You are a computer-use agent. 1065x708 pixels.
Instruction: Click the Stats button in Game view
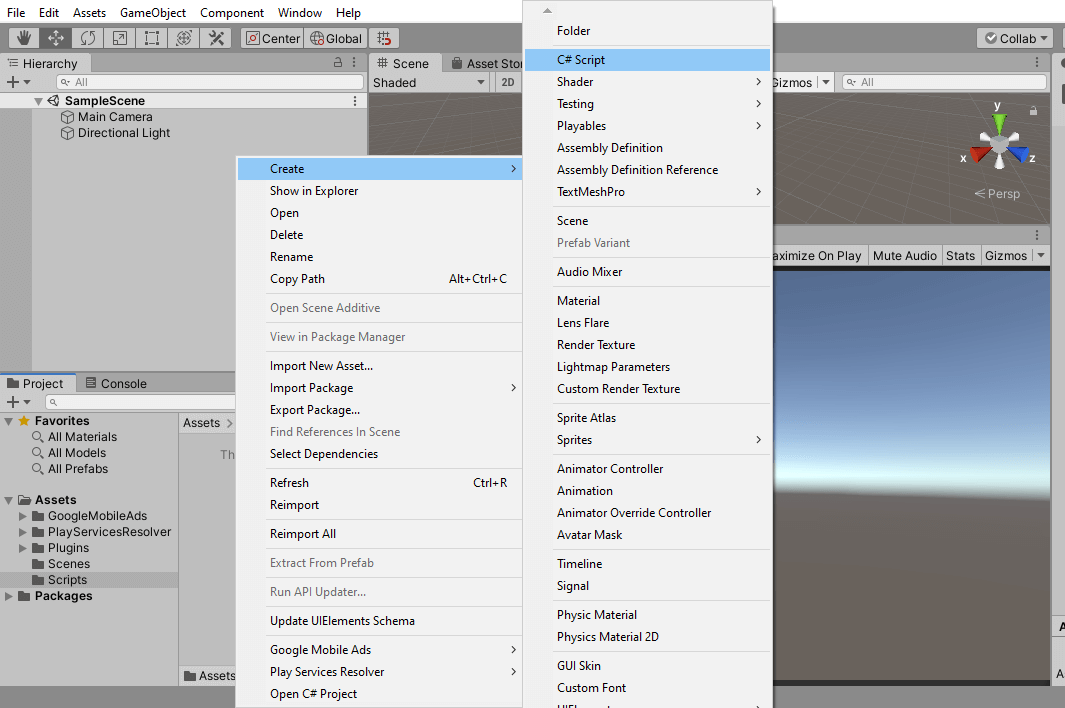click(960, 255)
